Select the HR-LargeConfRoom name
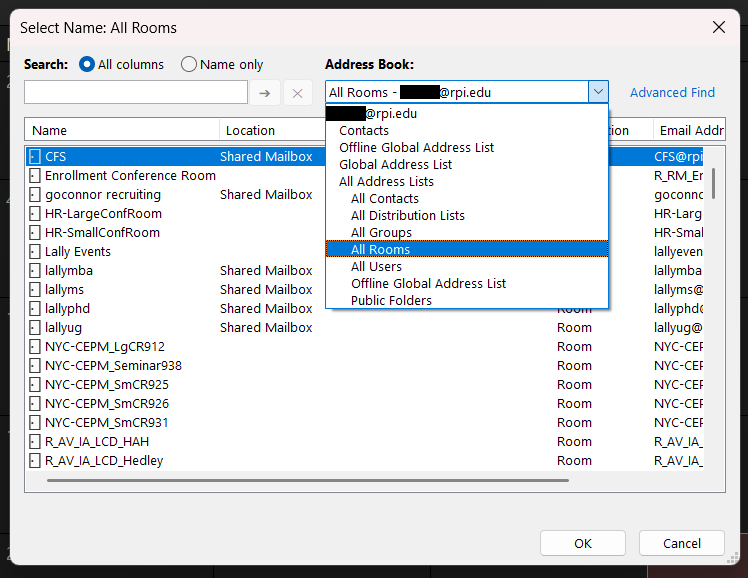748x578 pixels. pyautogui.click(x=103, y=214)
